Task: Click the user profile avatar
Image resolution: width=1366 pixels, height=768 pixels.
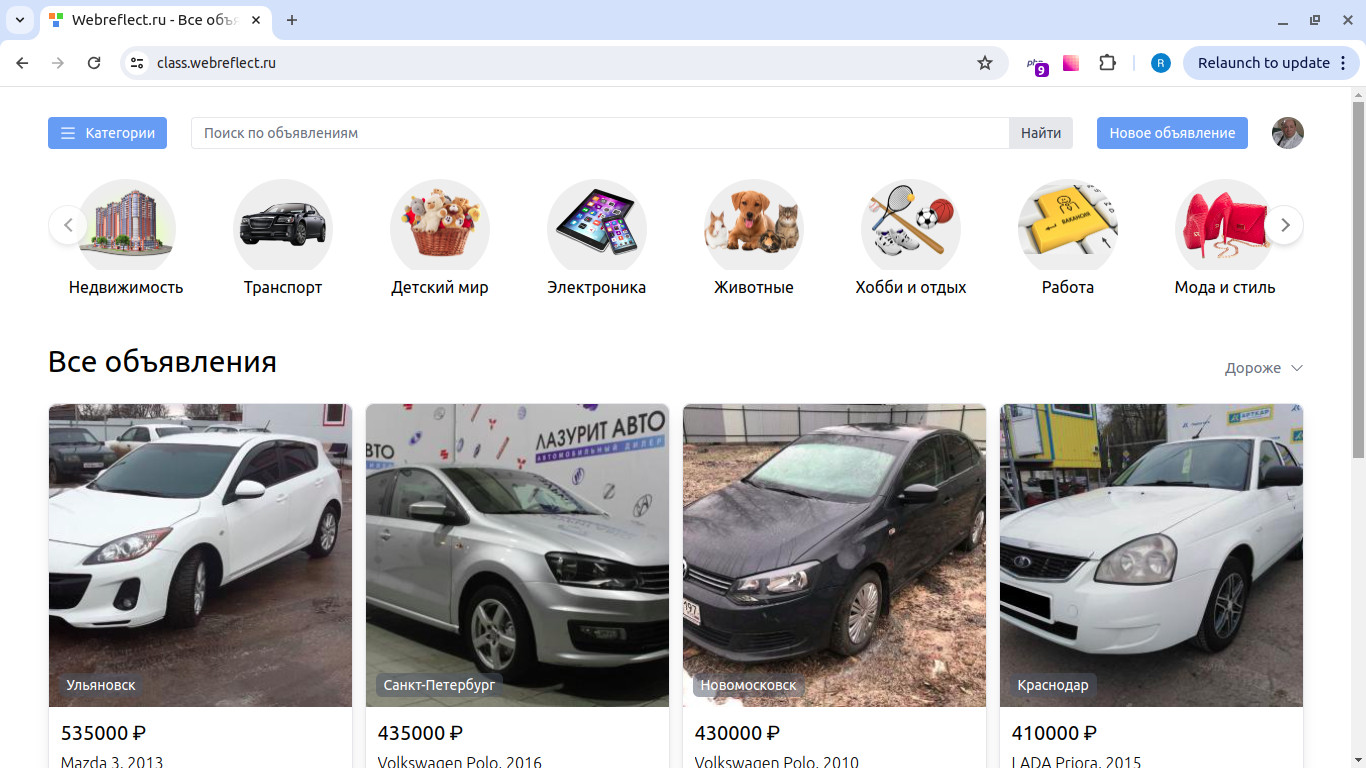Action: 1288,133
